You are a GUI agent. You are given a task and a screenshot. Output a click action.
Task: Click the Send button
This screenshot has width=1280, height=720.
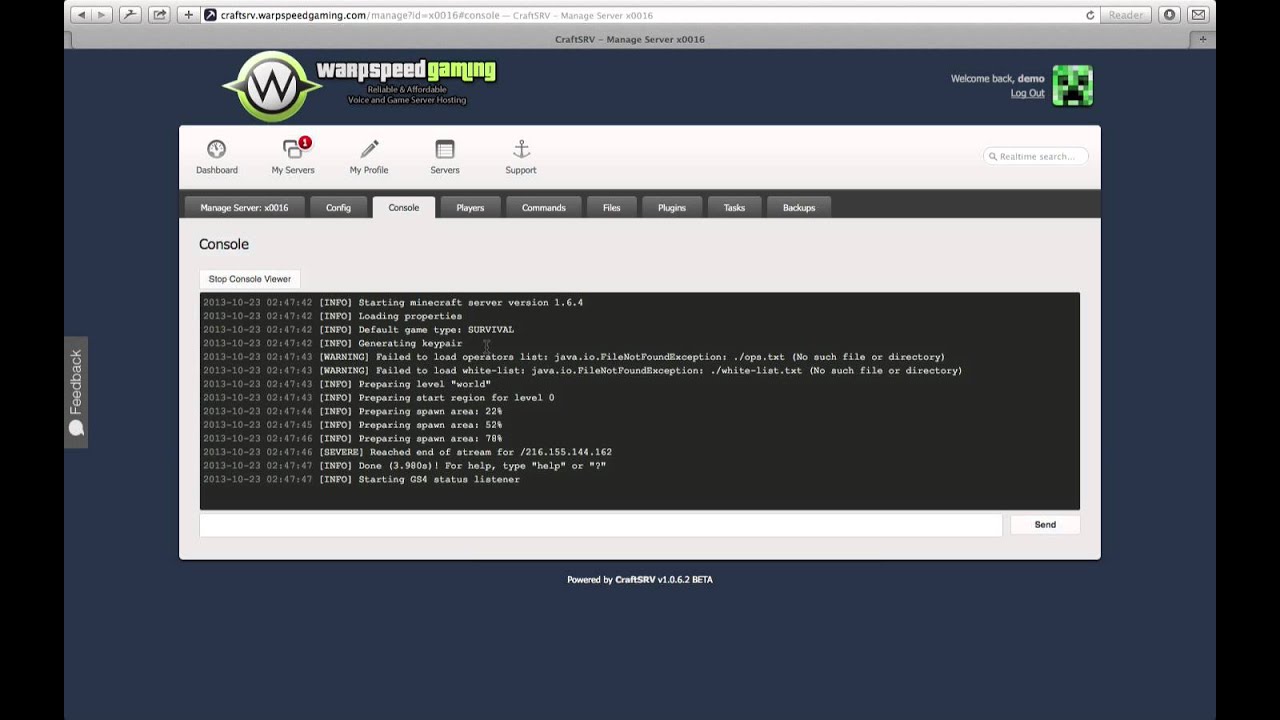pos(1045,525)
